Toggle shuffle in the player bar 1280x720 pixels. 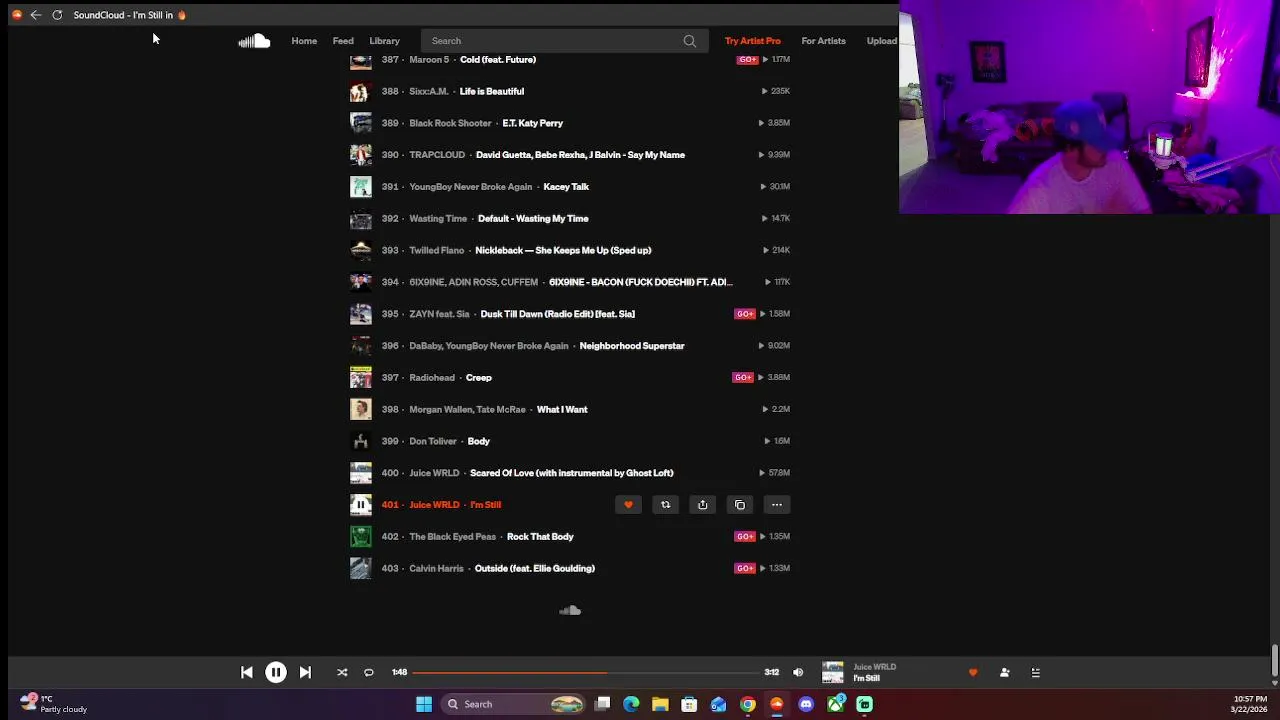click(342, 673)
